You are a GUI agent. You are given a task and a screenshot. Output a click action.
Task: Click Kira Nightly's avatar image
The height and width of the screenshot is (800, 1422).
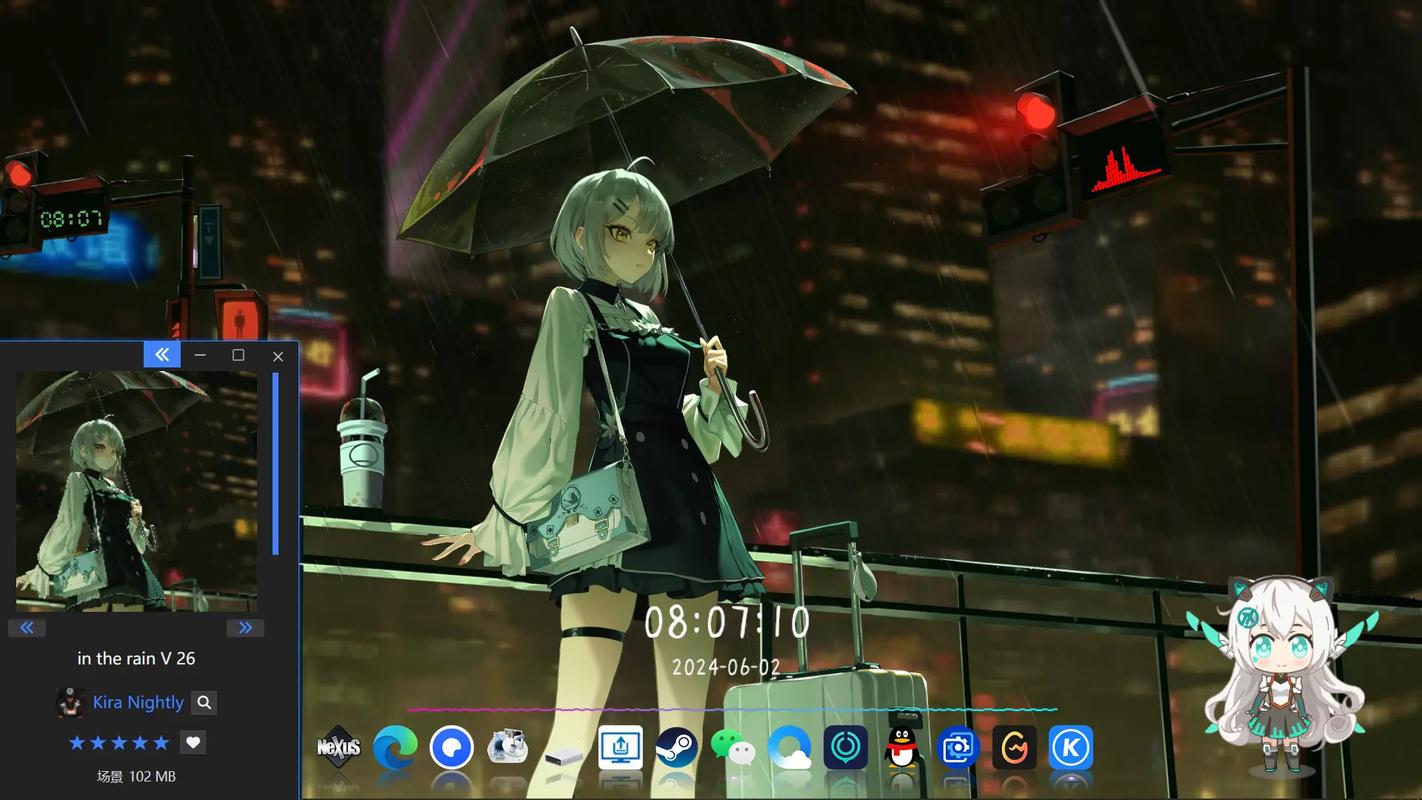click(x=70, y=702)
